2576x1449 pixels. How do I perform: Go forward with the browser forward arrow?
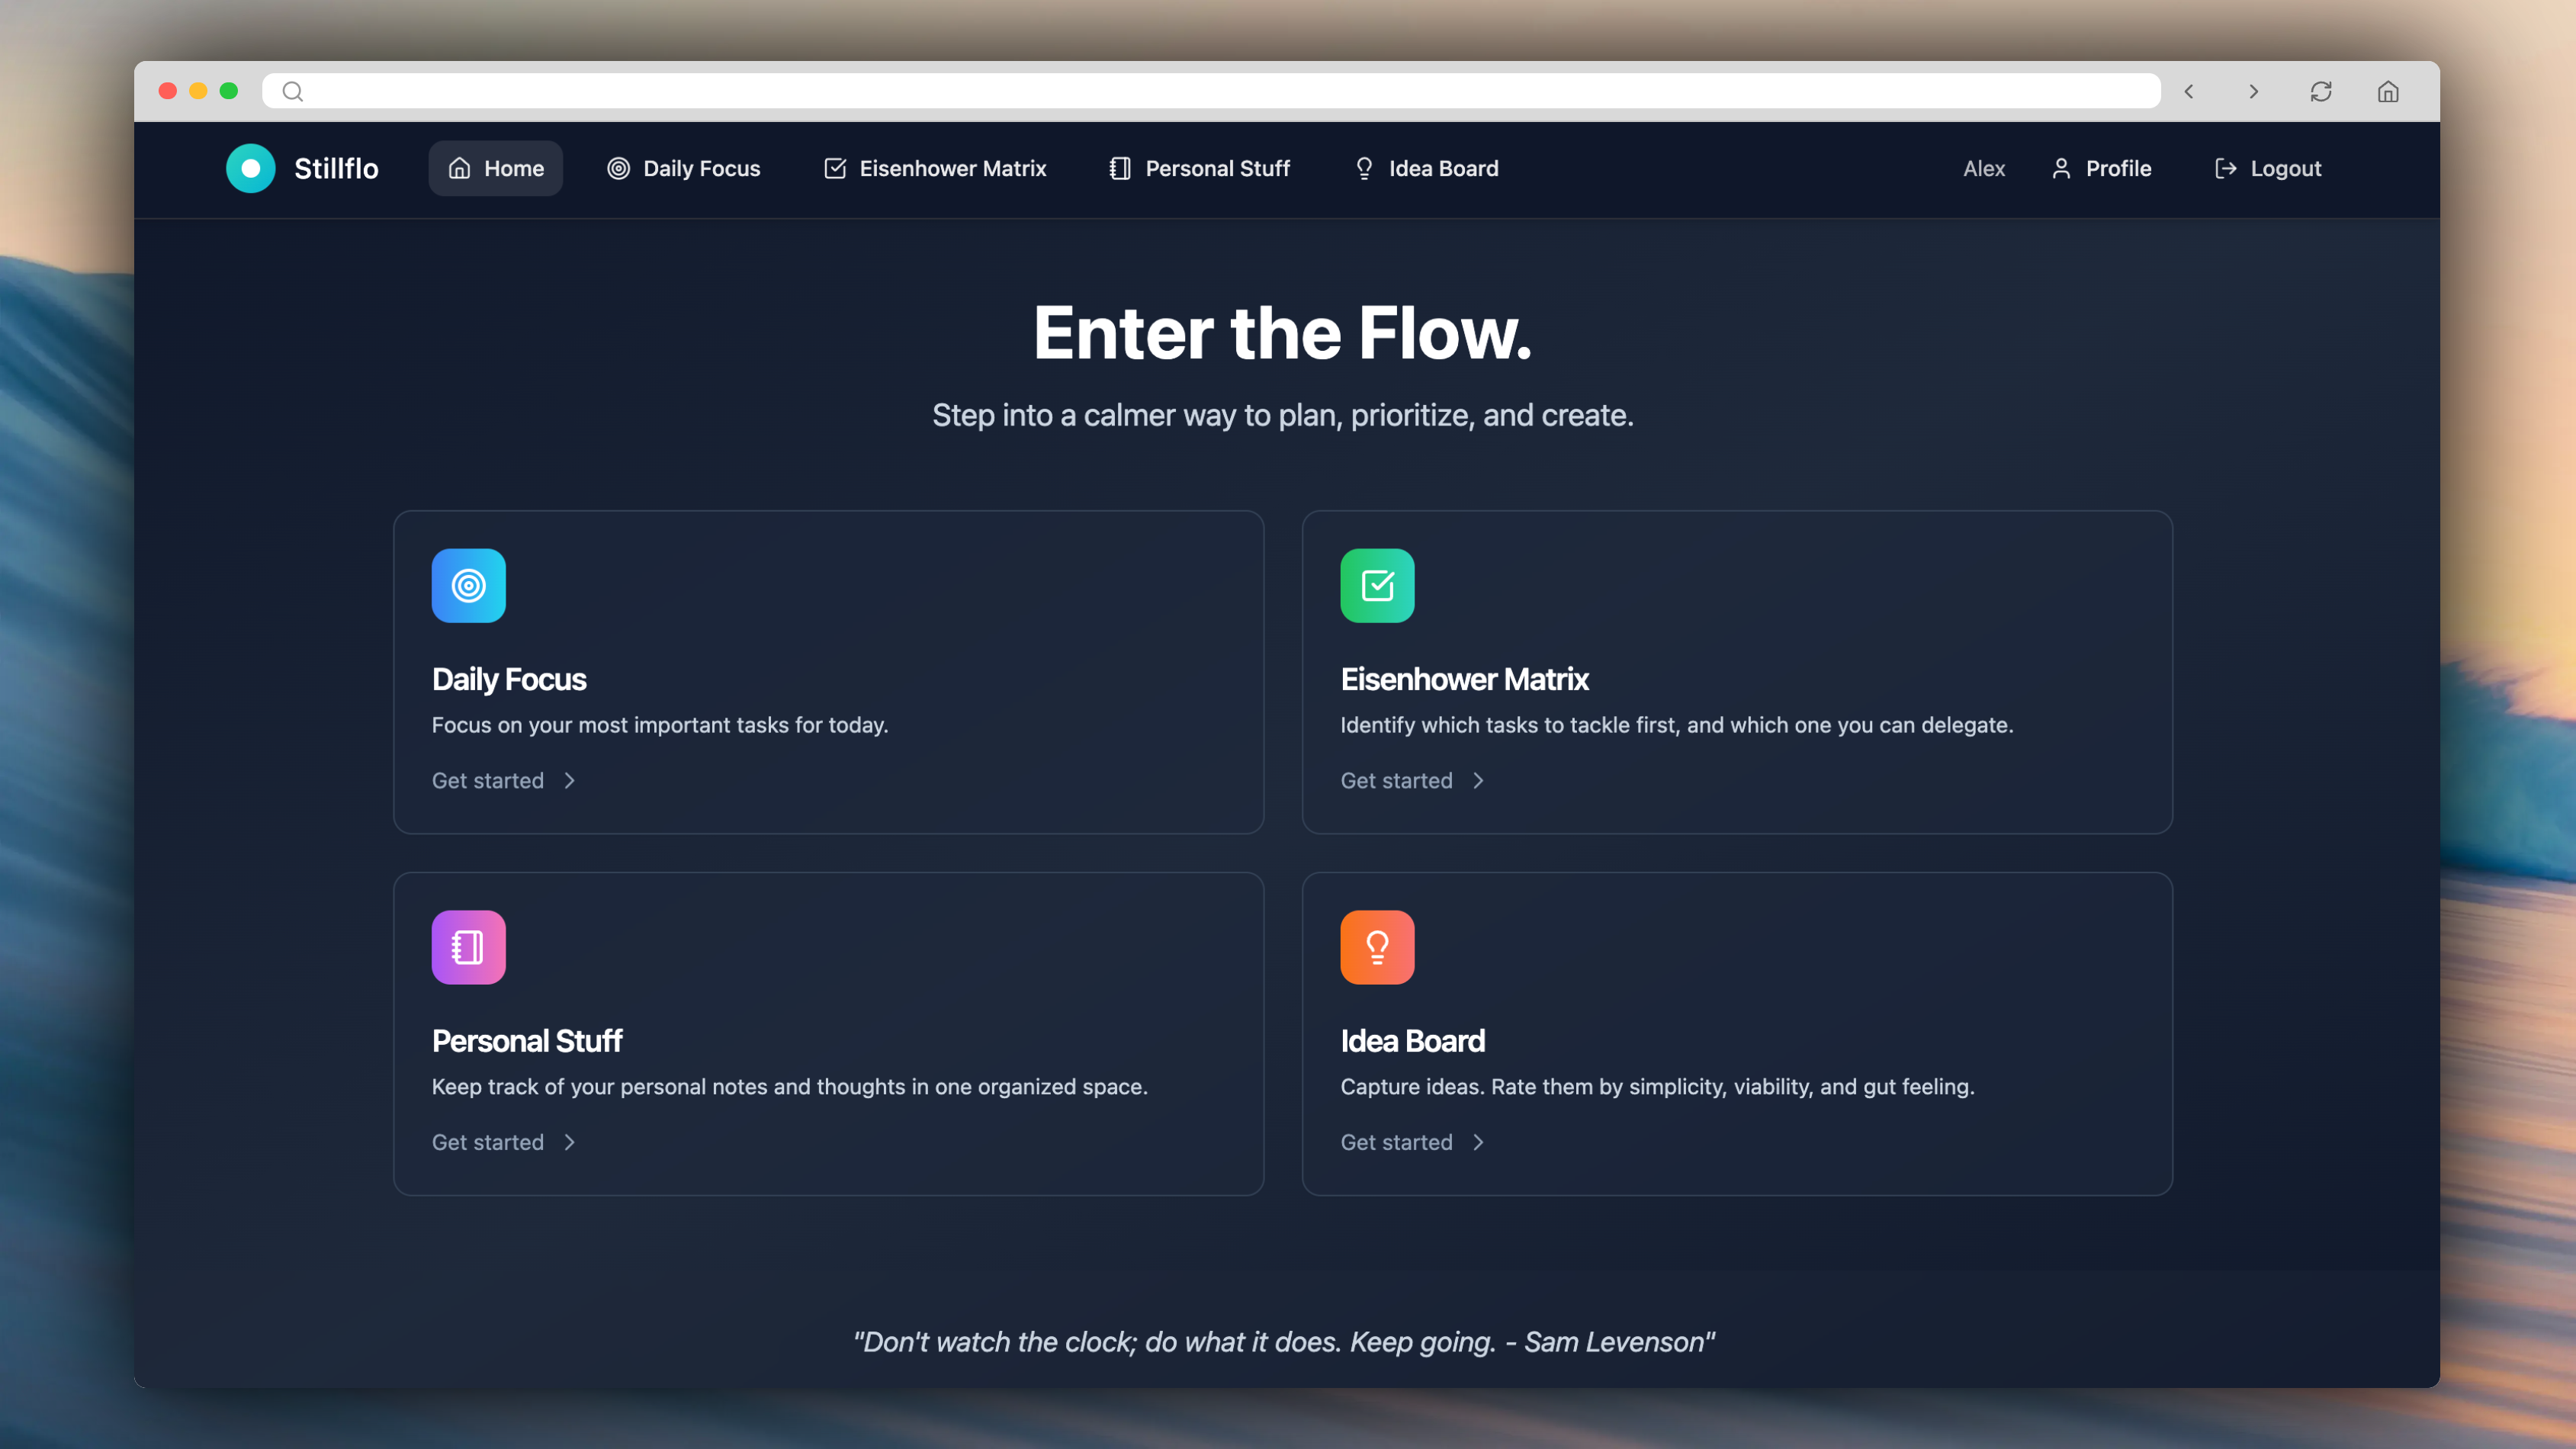coord(2254,91)
